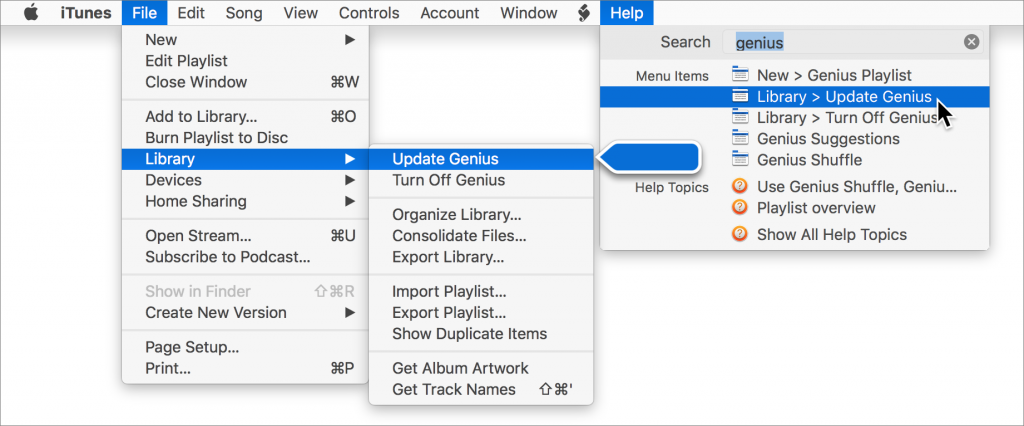Click the help search field containing genius
Screen dimensions: 1024x426
click(852, 42)
